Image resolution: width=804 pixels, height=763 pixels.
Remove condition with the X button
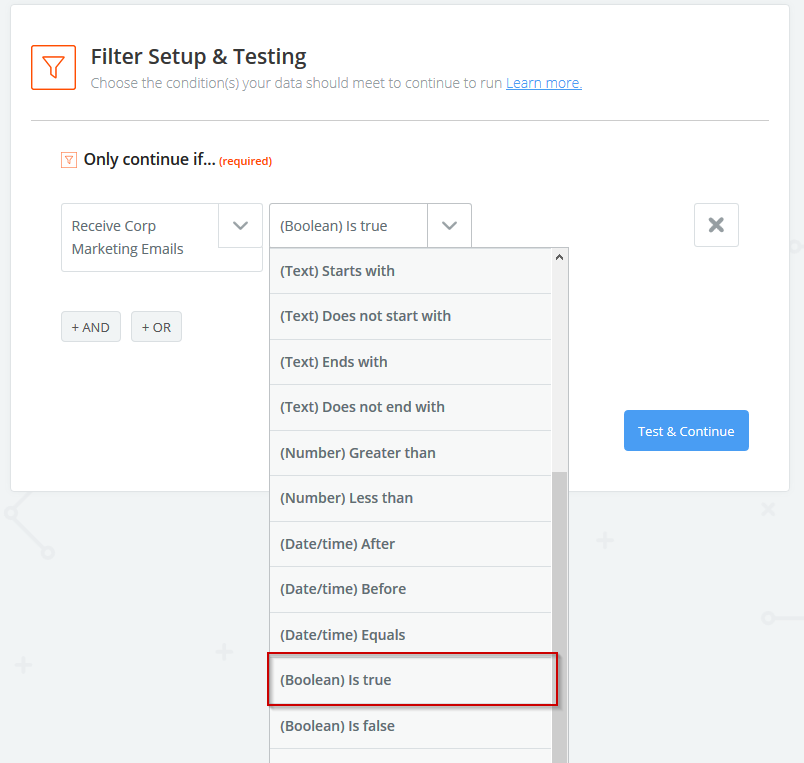click(x=716, y=225)
